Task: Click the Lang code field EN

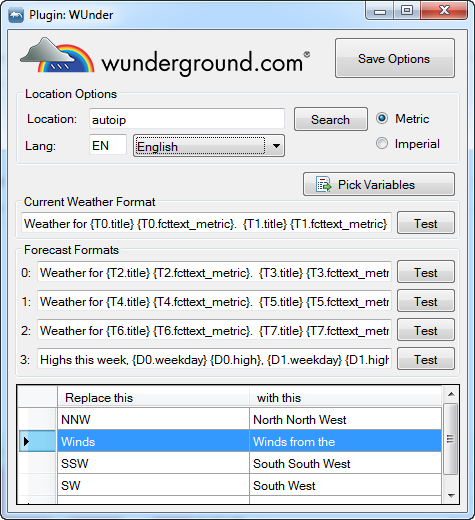Action: tap(108, 145)
